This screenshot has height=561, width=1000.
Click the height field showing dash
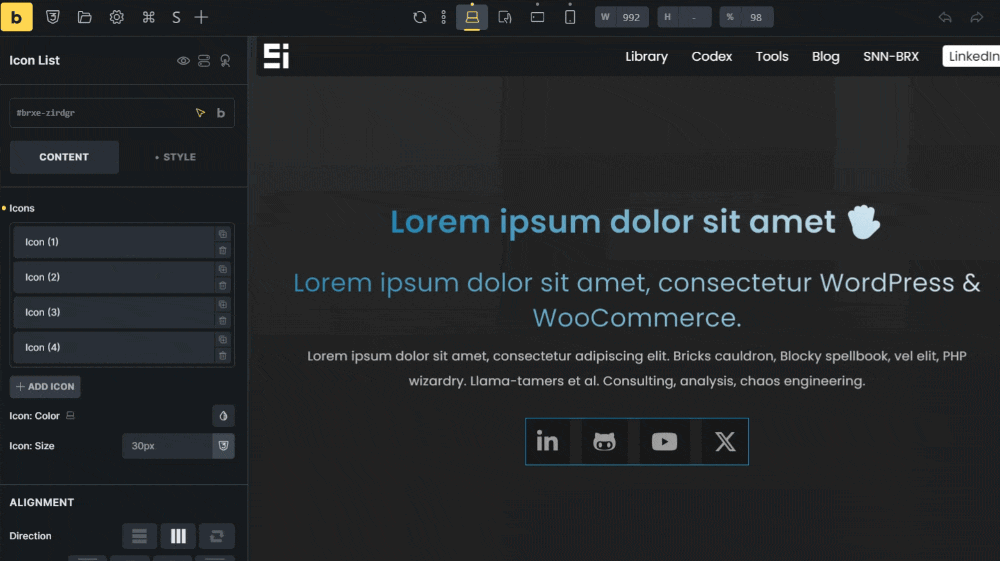(x=684, y=17)
